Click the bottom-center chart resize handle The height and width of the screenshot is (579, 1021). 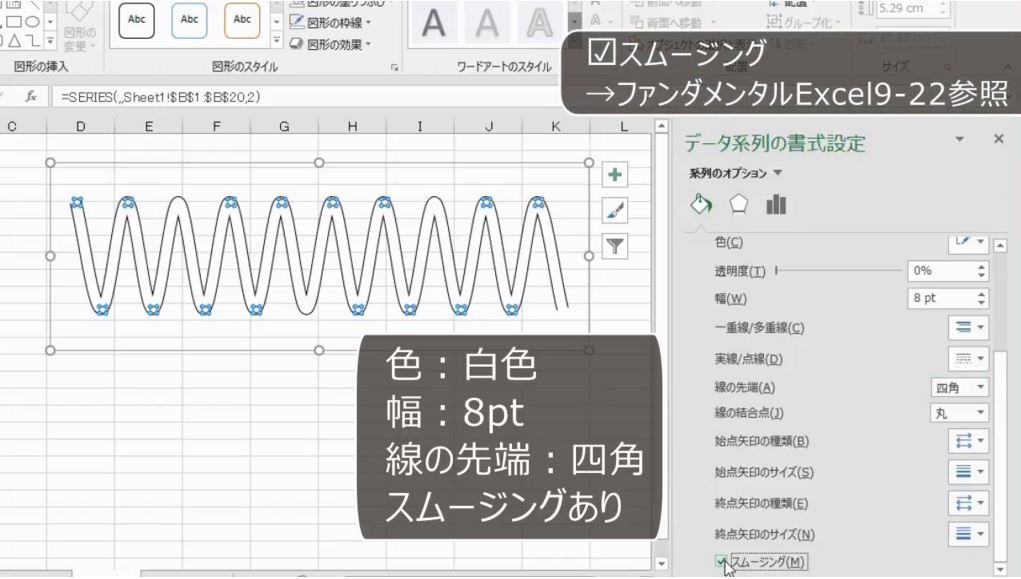point(319,350)
